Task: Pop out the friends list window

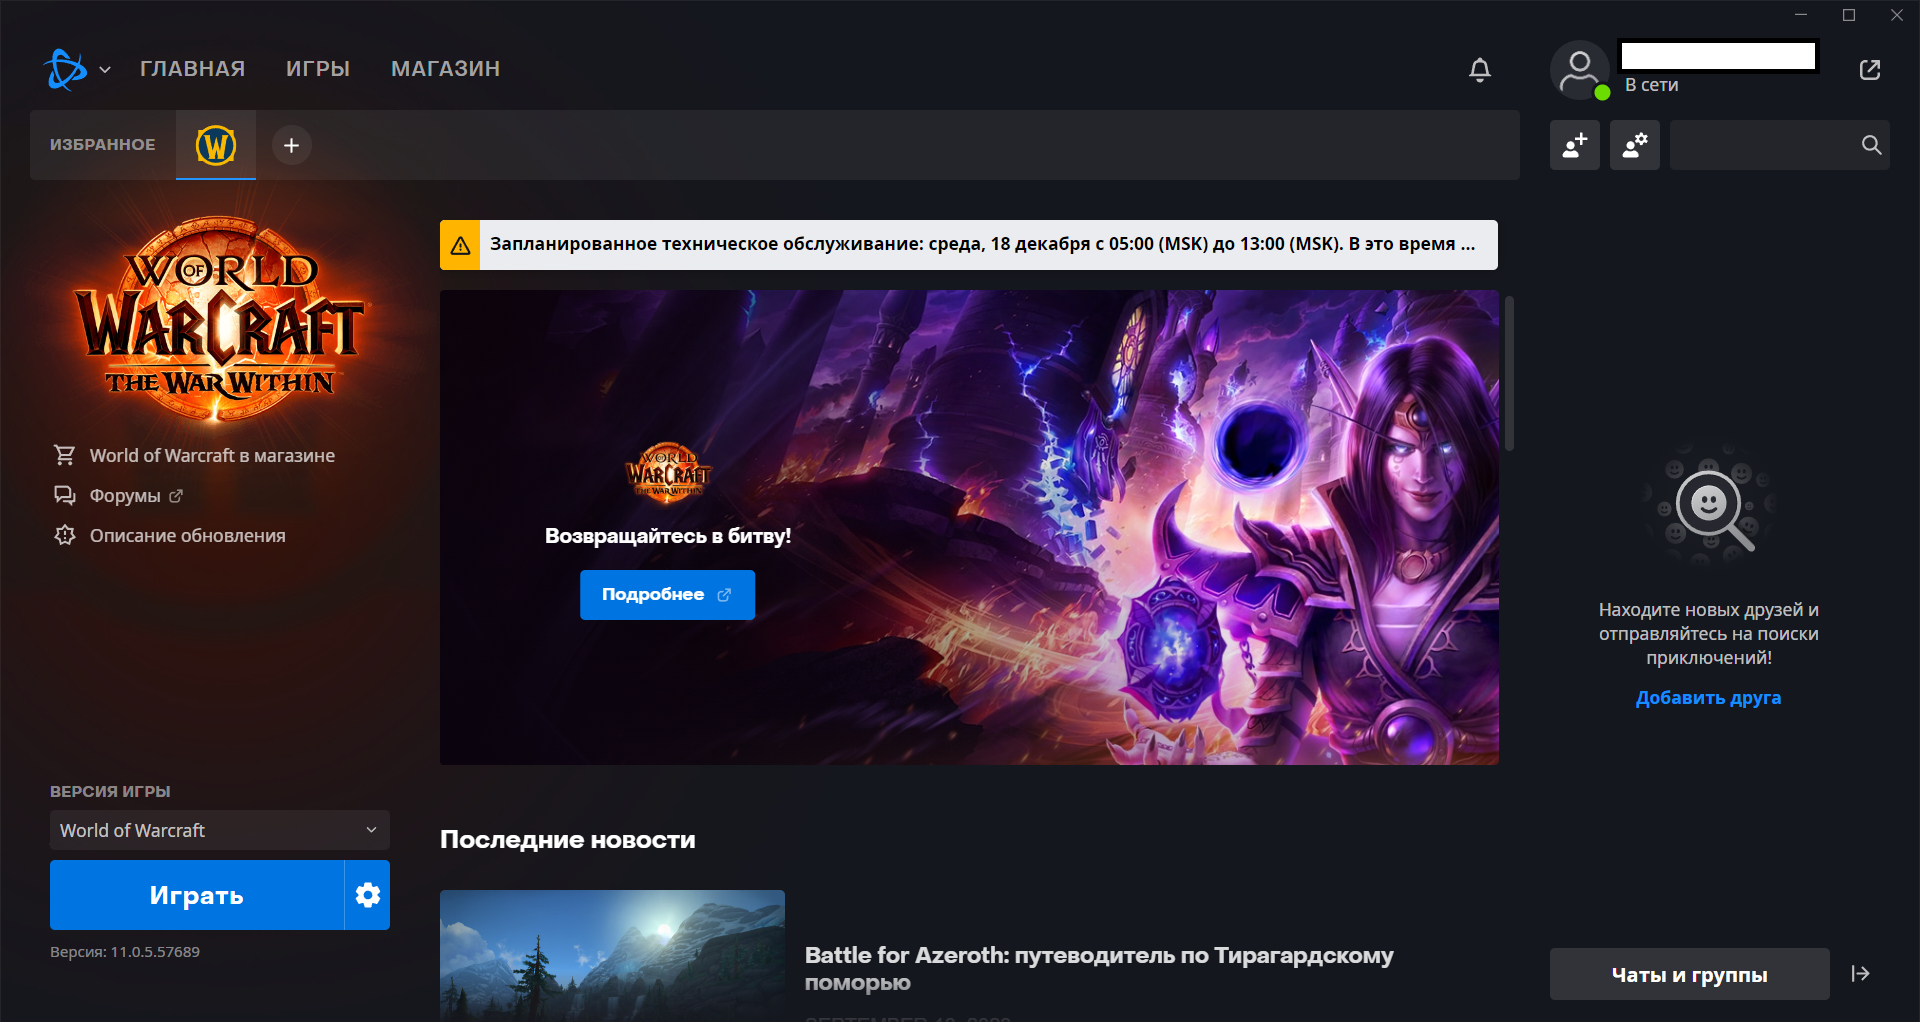Action: click(x=1870, y=69)
